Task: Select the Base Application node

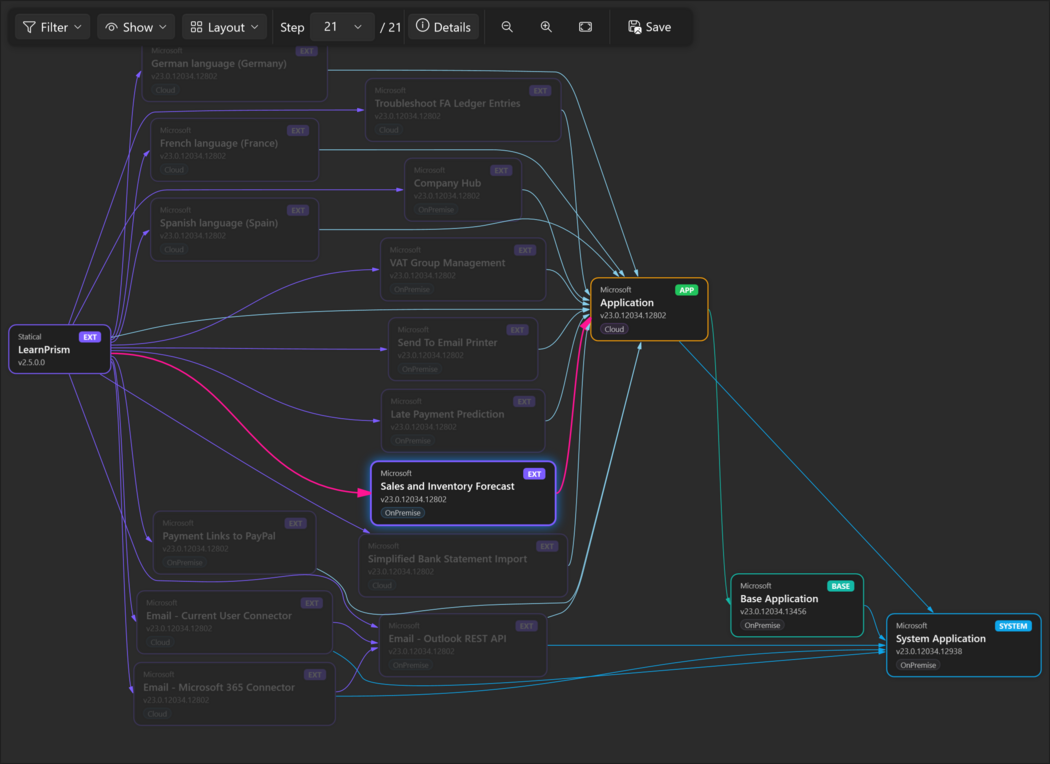Action: tap(797, 605)
